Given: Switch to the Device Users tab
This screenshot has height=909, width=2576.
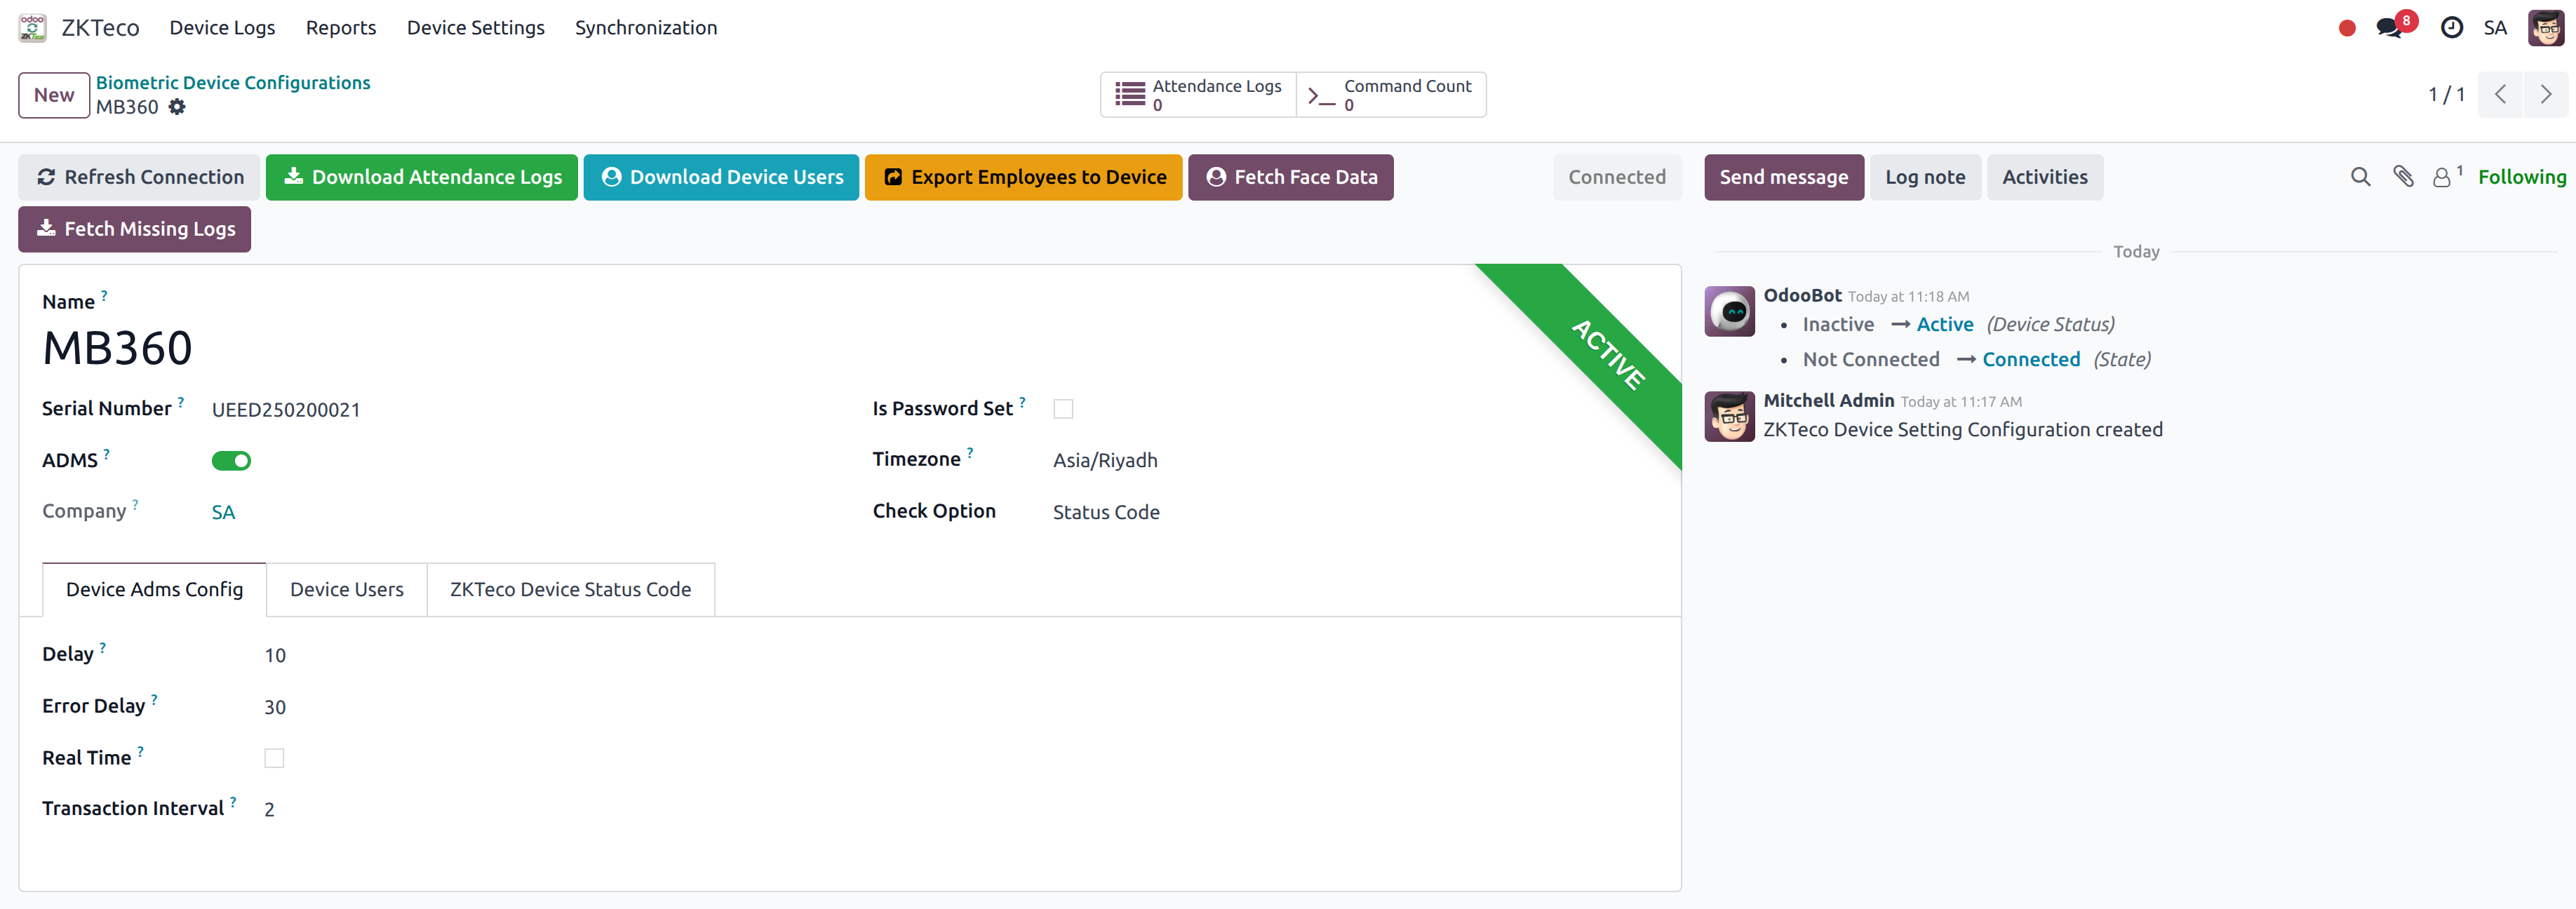Looking at the screenshot, I should pos(346,589).
